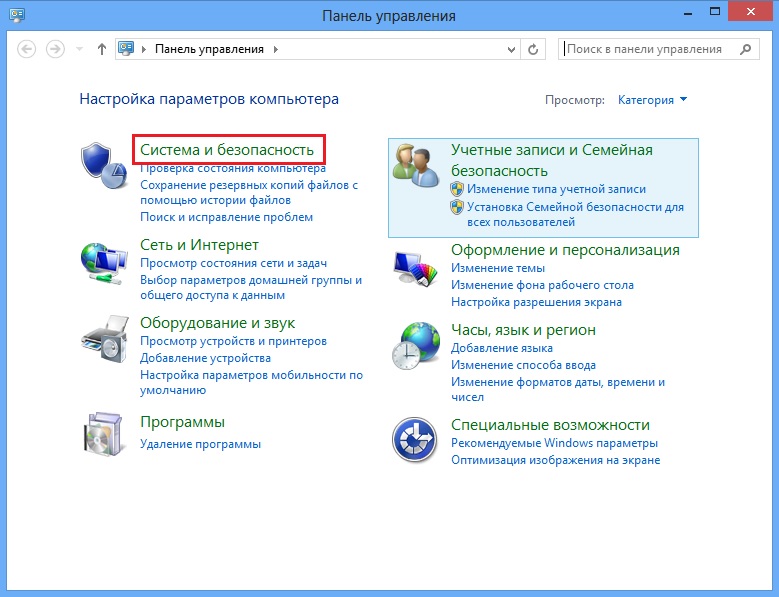Image resolution: width=779 pixels, height=597 pixels.
Task: Minimize the Панель управления window
Action: pos(688,12)
